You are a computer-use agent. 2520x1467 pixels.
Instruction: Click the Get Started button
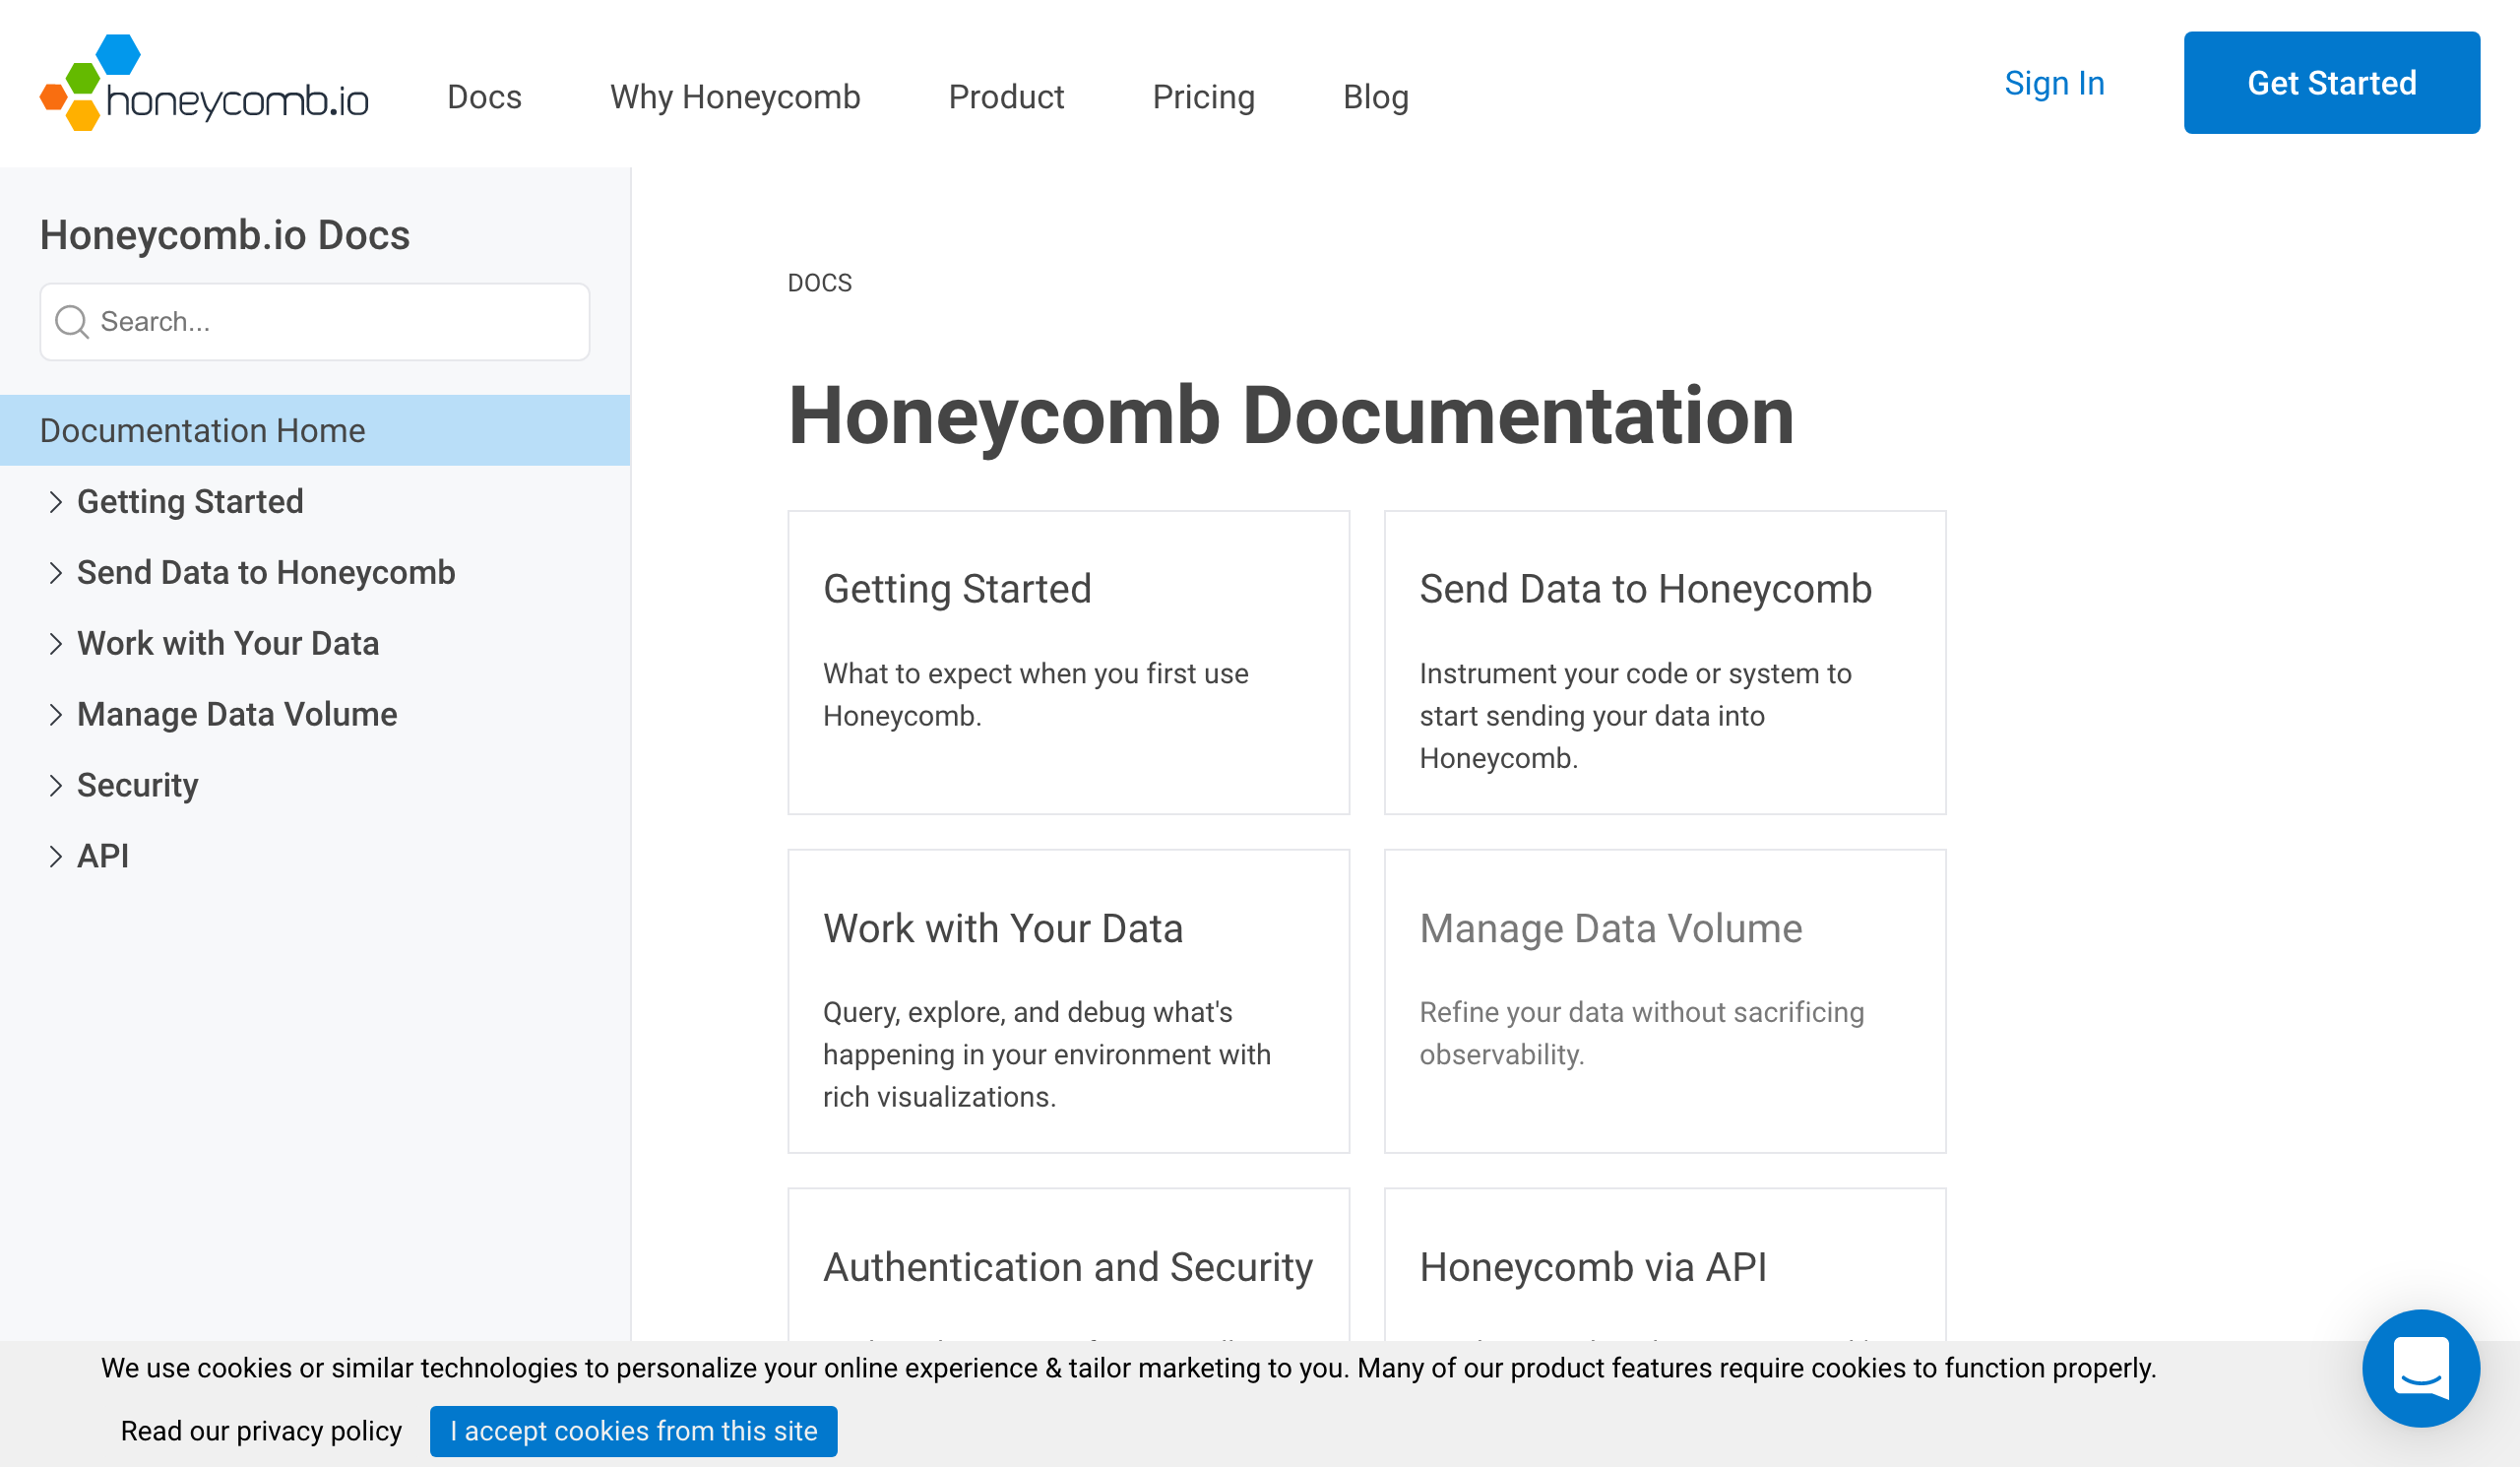pos(2331,83)
